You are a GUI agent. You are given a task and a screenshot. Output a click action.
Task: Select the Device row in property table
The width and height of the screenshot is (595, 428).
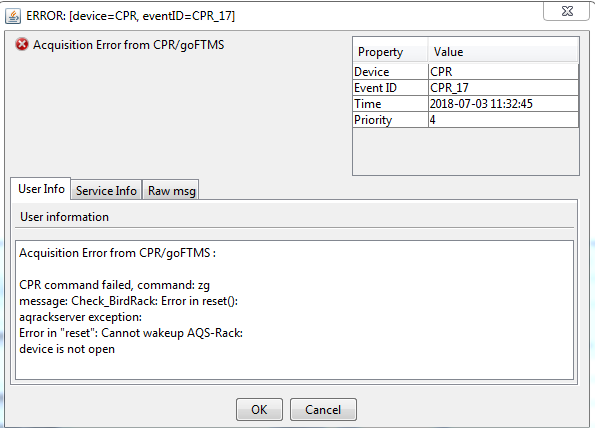(x=466, y=72)
